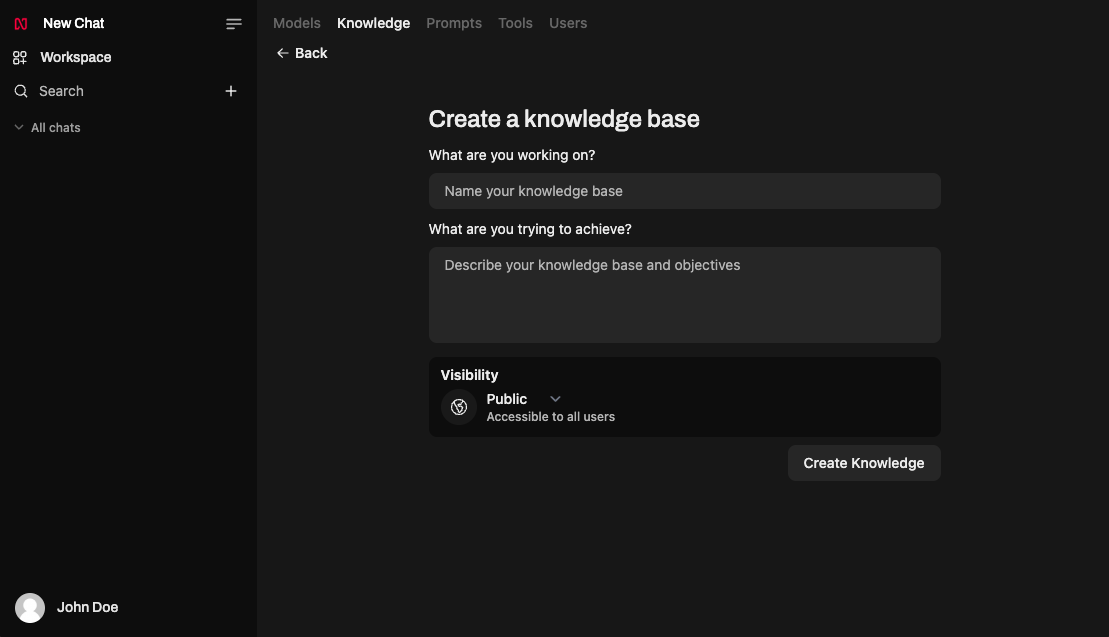
Task: Click the knowledge base description textarea
Action: pos(684,295)
